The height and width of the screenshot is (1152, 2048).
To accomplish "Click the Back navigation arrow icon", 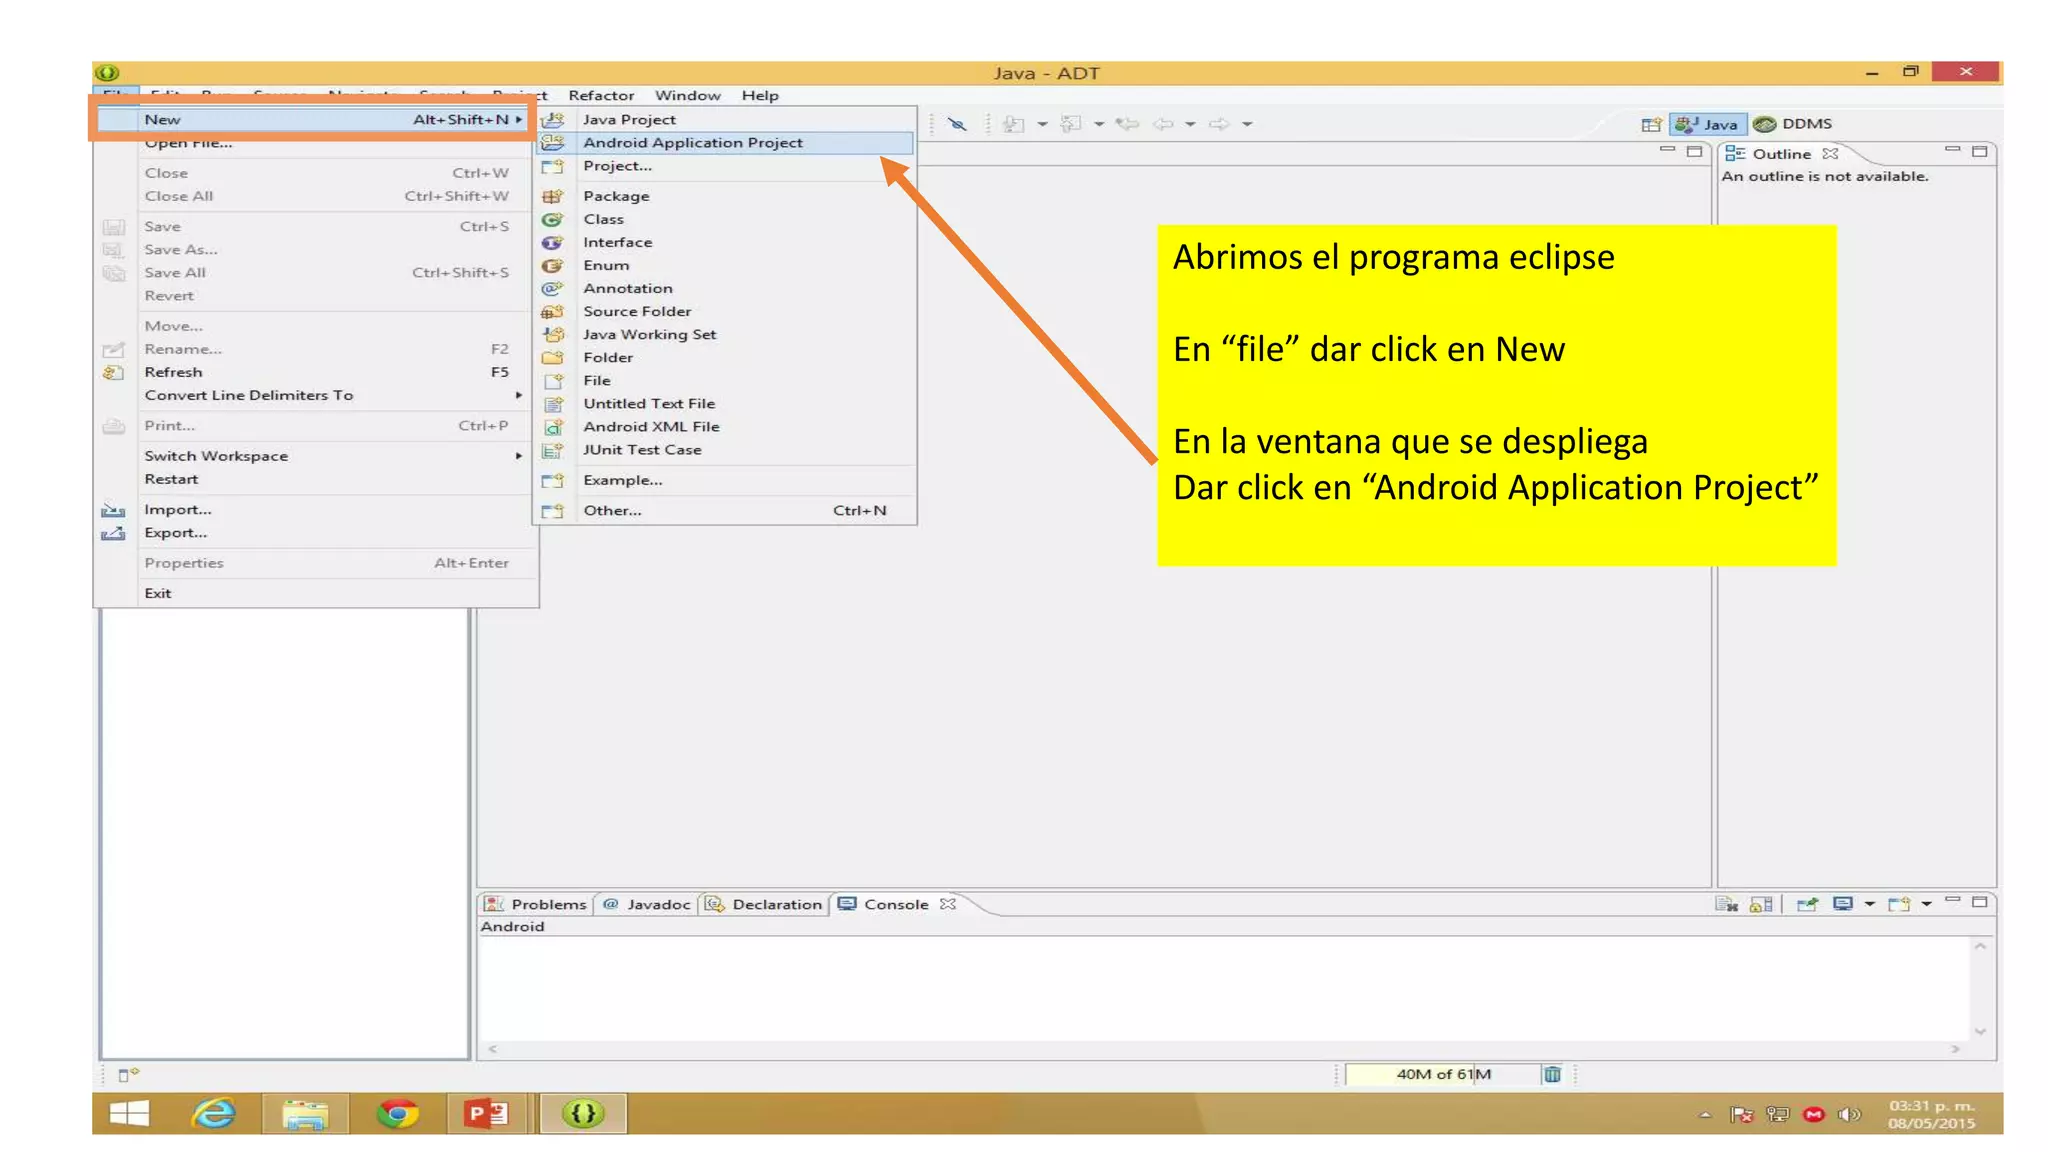I will [1163, 124].
